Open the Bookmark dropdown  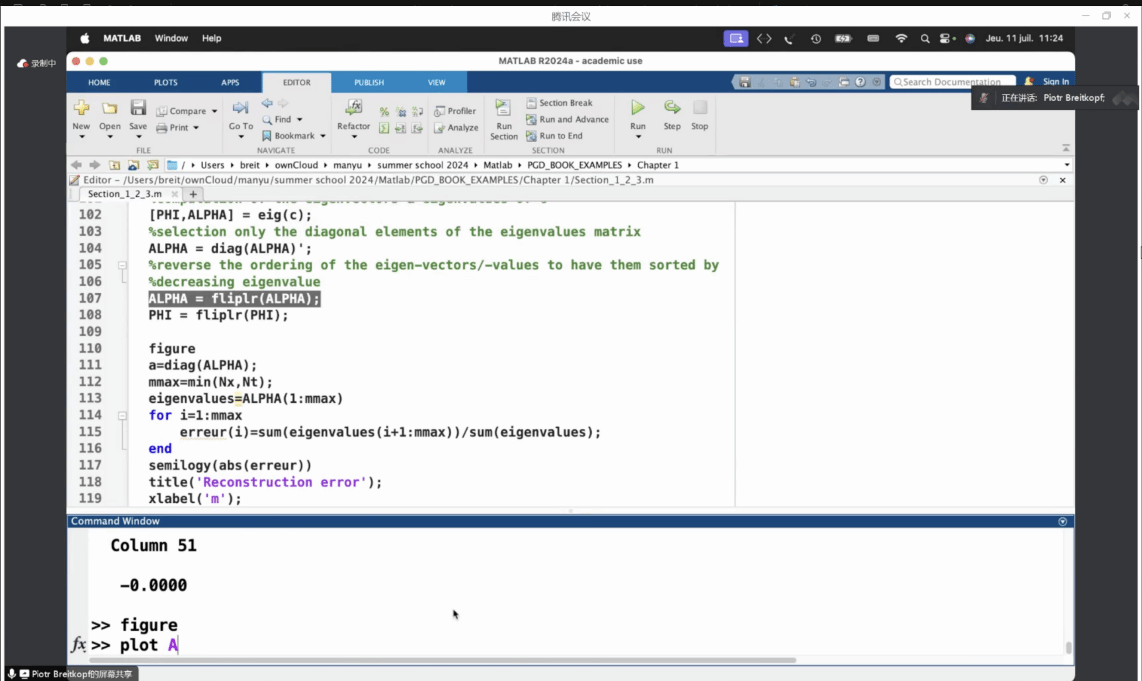(x=322, y=136)
